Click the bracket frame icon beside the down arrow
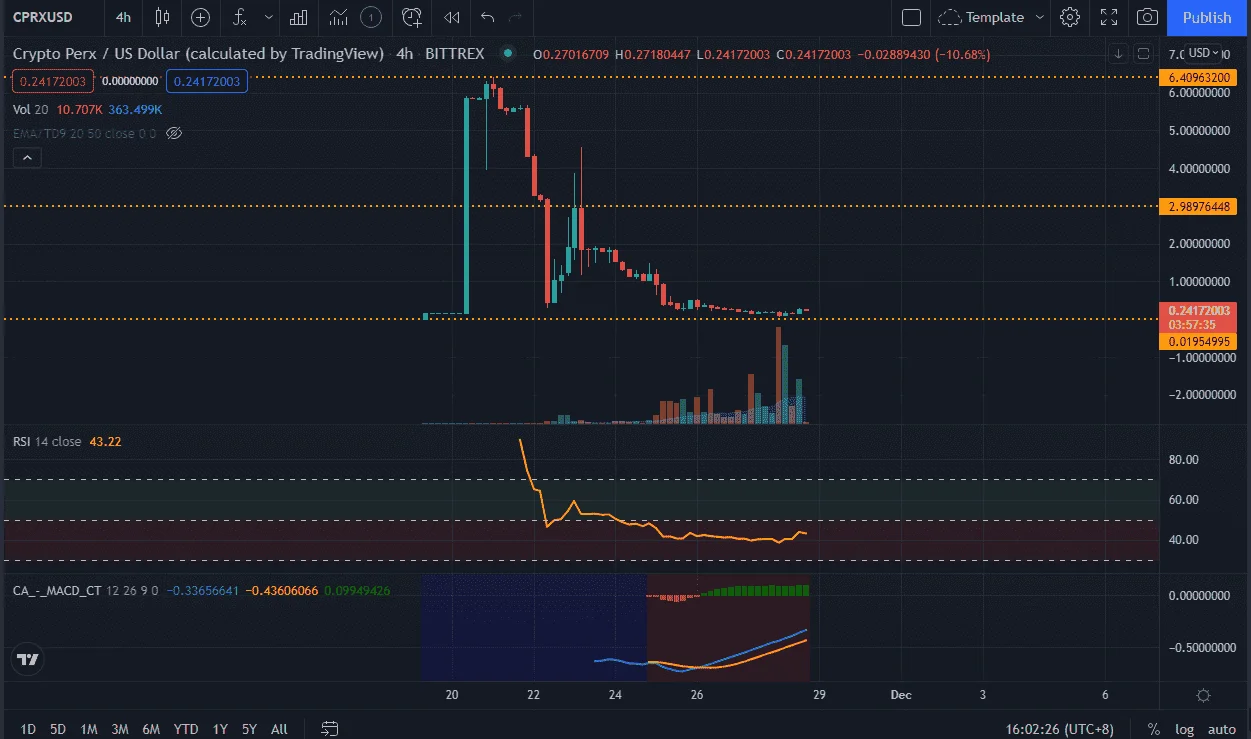Screen dimensions: 1251x739 coord(1143,53)
